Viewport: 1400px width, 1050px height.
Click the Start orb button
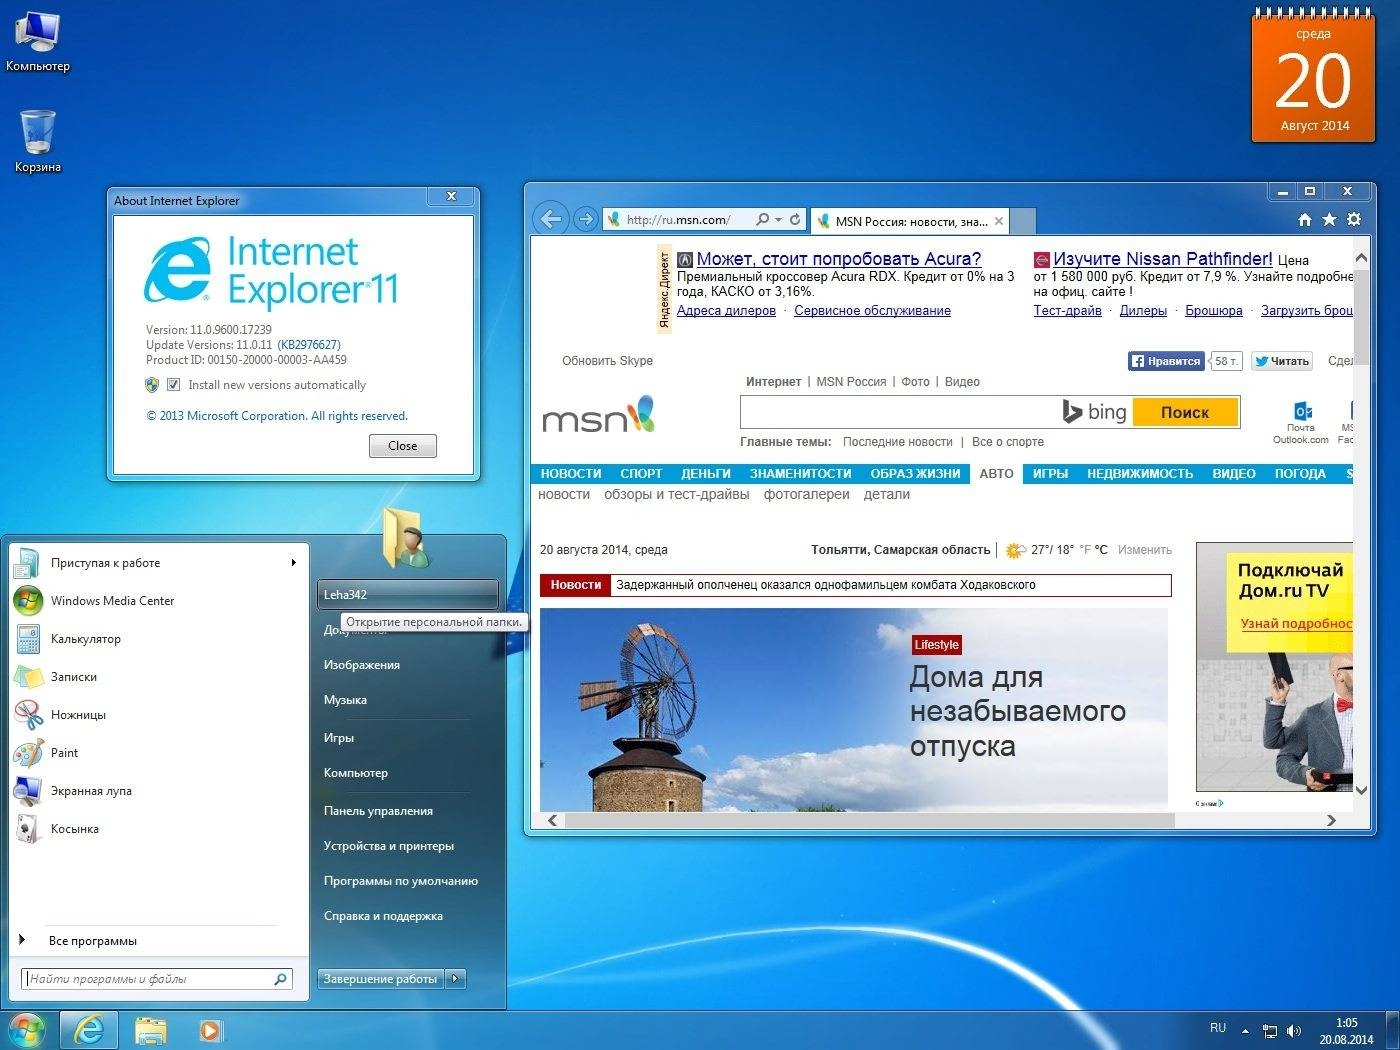(x=27, y=1029)
